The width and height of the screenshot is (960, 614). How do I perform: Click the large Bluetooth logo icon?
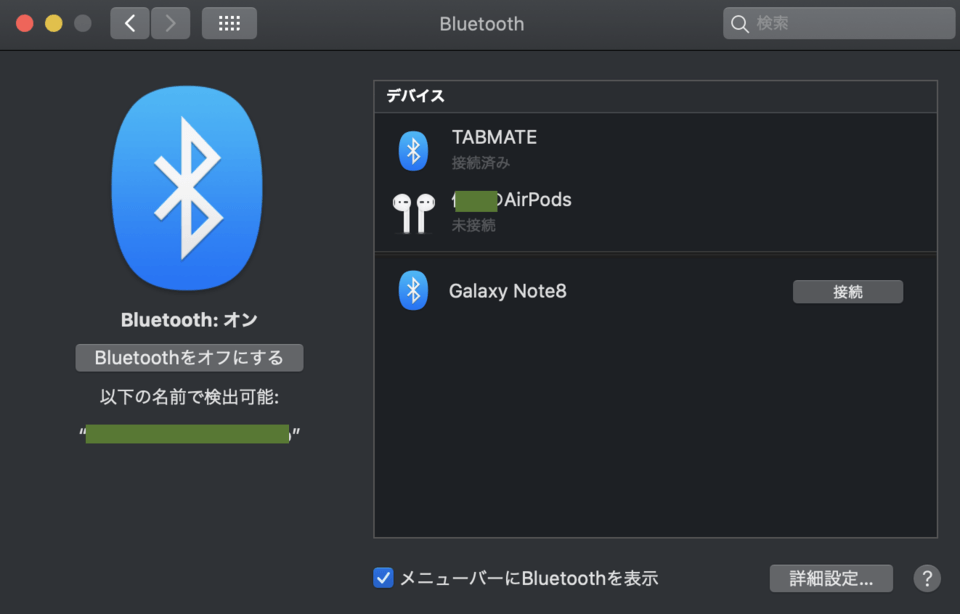(x=187, y=189)
